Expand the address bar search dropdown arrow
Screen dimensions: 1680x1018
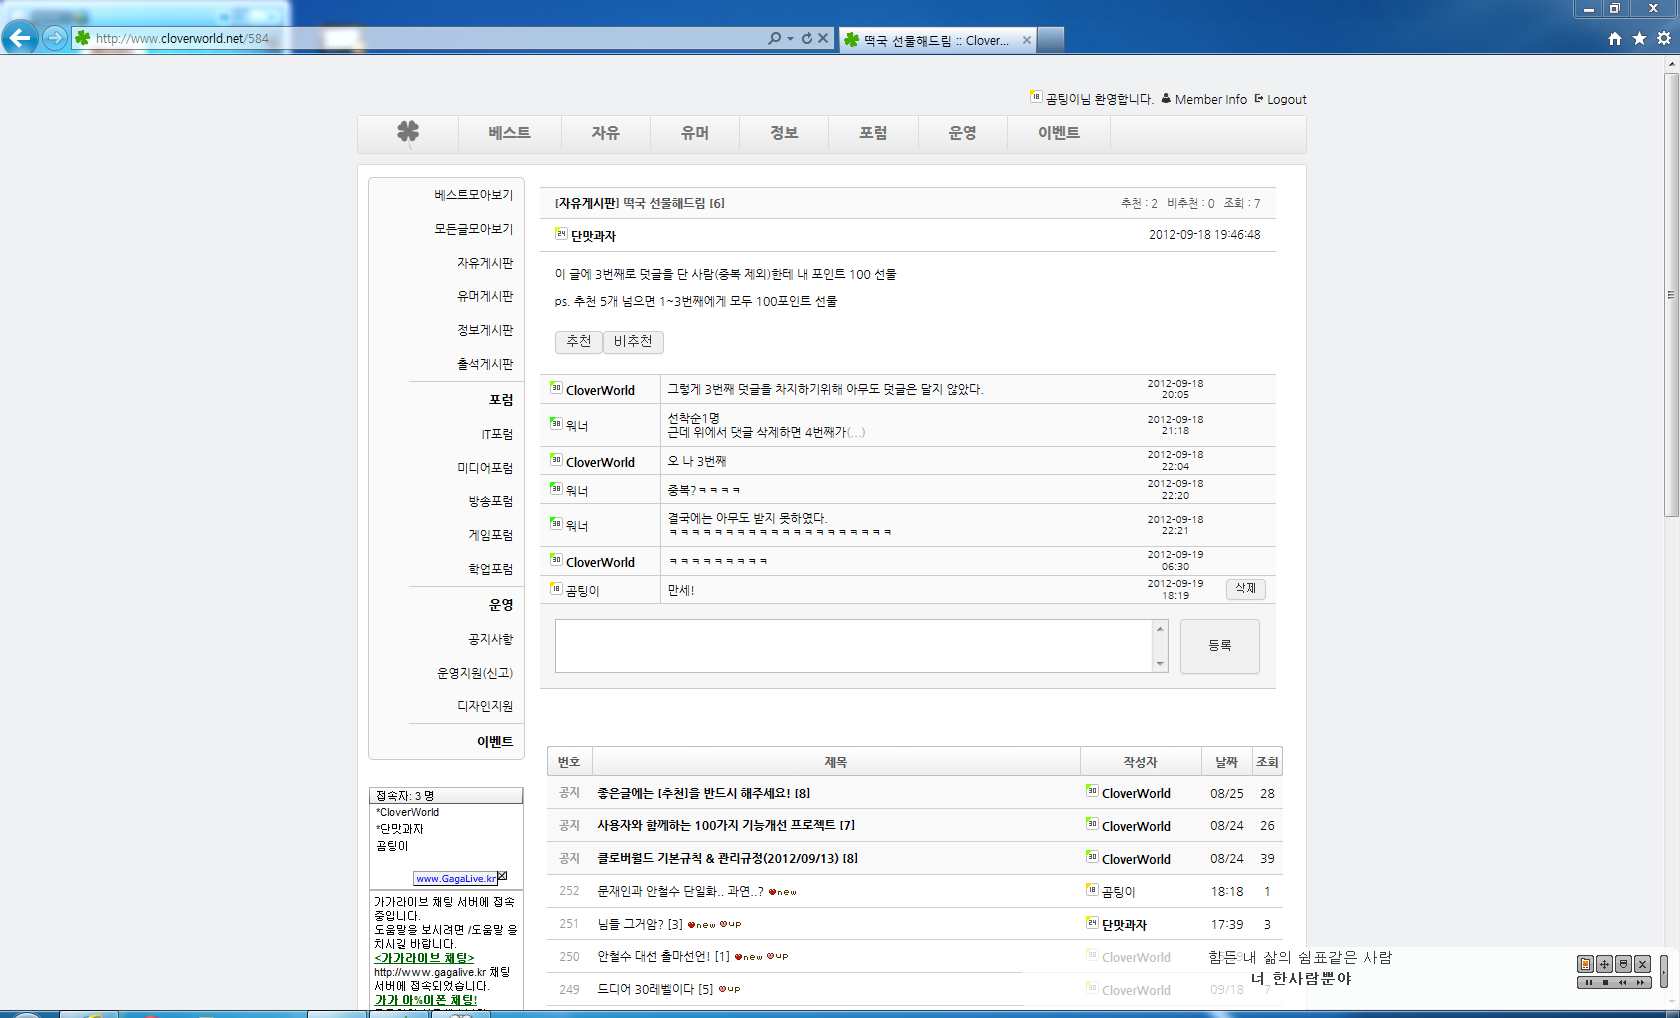tap(790, 39)
